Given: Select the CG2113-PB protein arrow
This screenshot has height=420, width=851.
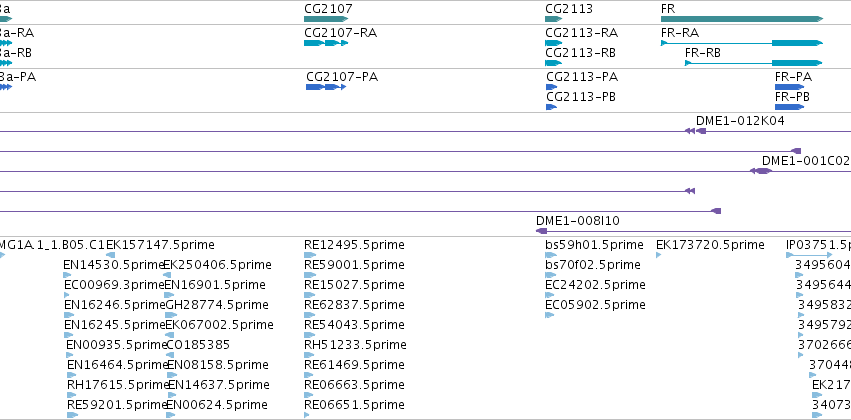Looking at the screenshot, I should 551,107.
